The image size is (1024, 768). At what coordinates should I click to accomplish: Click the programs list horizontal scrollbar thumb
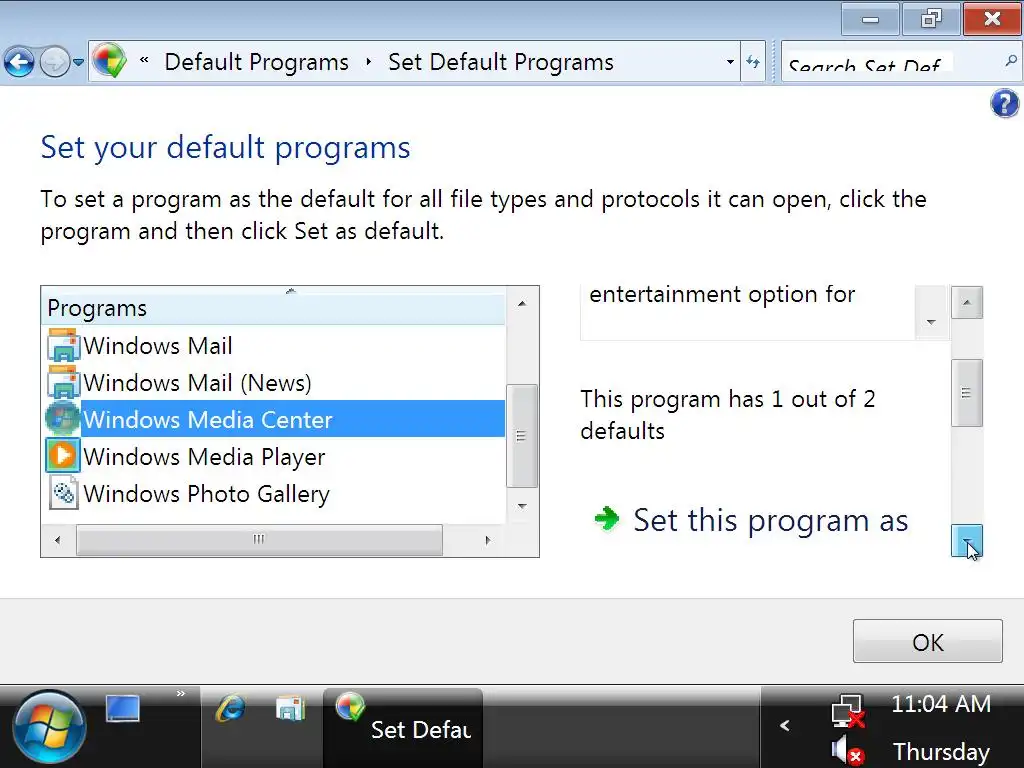[259, 540]
